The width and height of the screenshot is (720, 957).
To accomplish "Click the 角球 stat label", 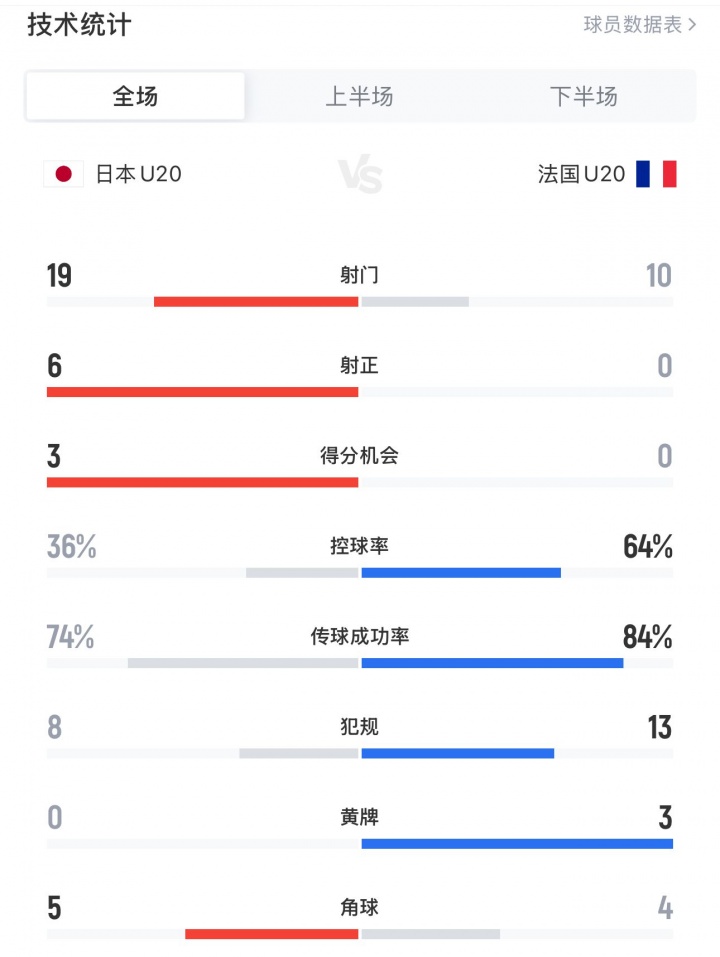I will pos(359,908).
